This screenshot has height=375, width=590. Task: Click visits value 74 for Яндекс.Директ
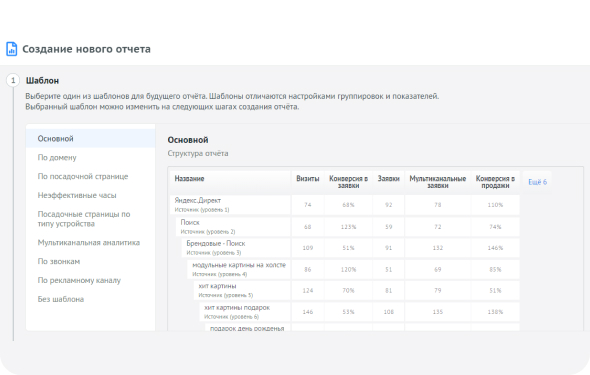307,205
